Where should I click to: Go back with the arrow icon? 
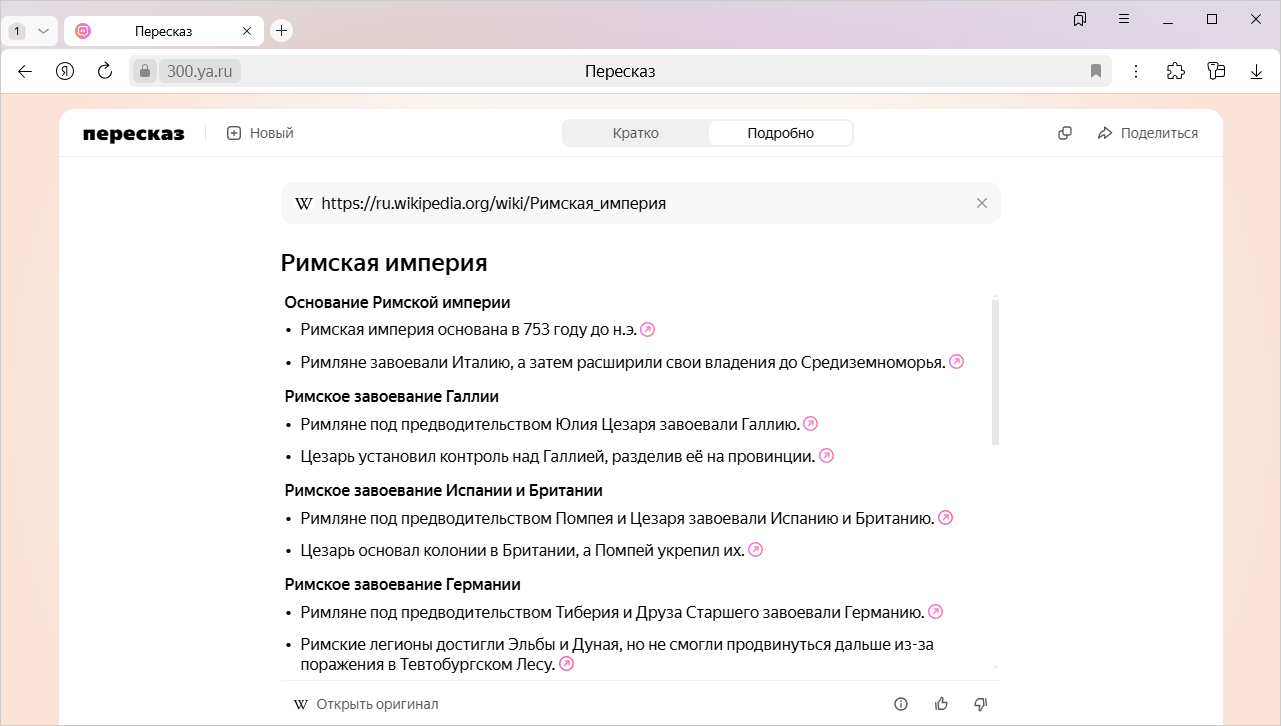[25, 71]
